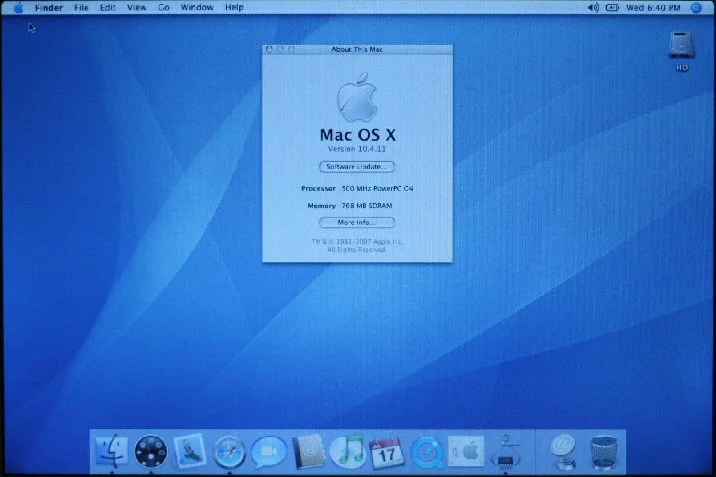This screenshot has height=477, width=716.
Task: Open System Preferences in the dock
Action: click(x=466, y=451)
